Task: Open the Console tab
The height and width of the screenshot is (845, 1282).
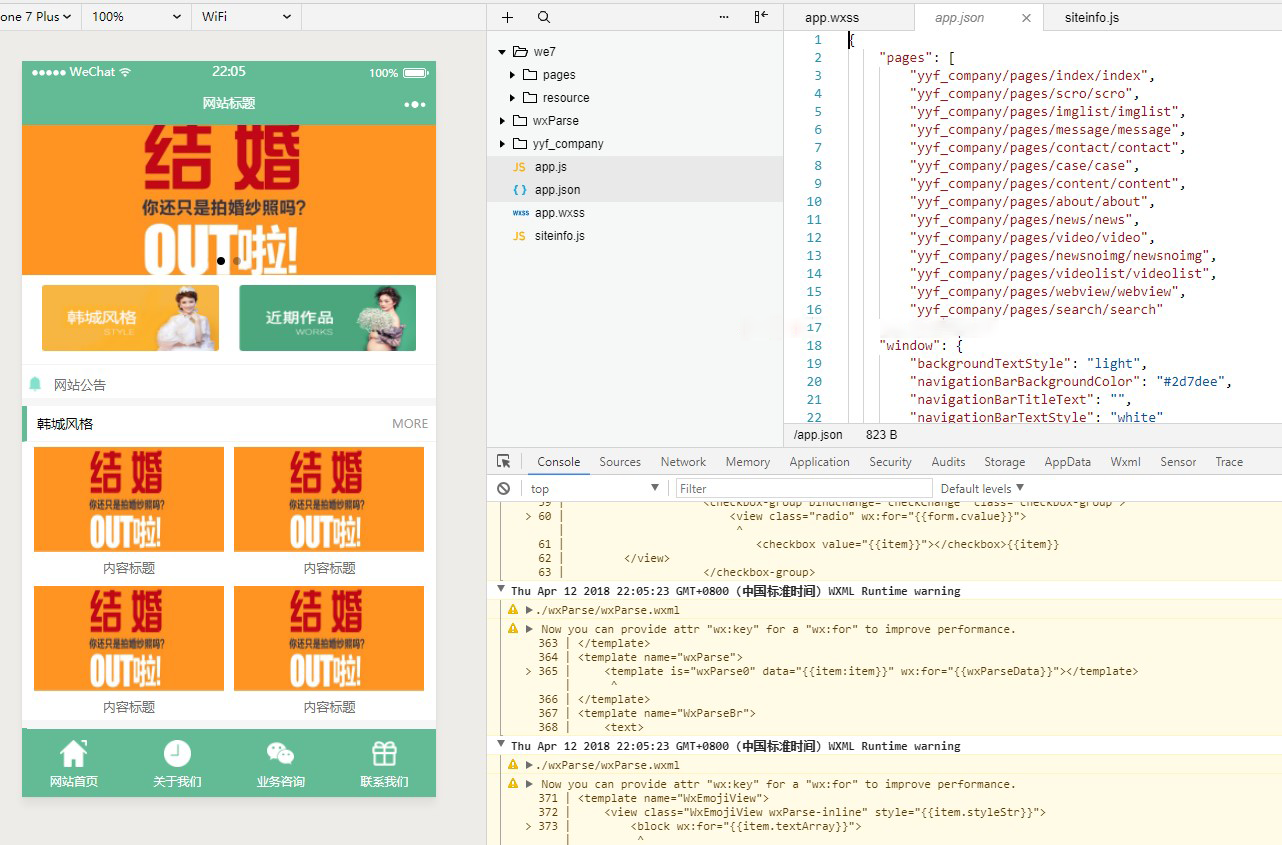Action: (x=558, y=462)
